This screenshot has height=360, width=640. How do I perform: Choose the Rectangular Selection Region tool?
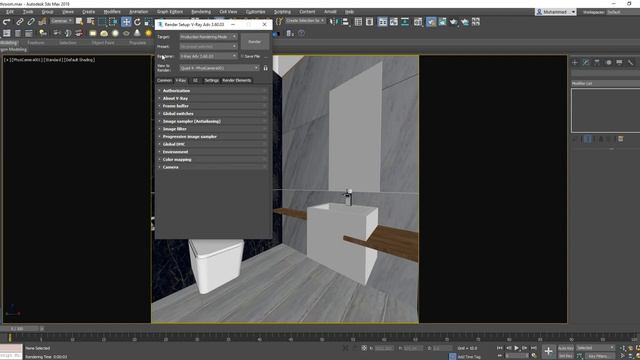tap(102, 22)
